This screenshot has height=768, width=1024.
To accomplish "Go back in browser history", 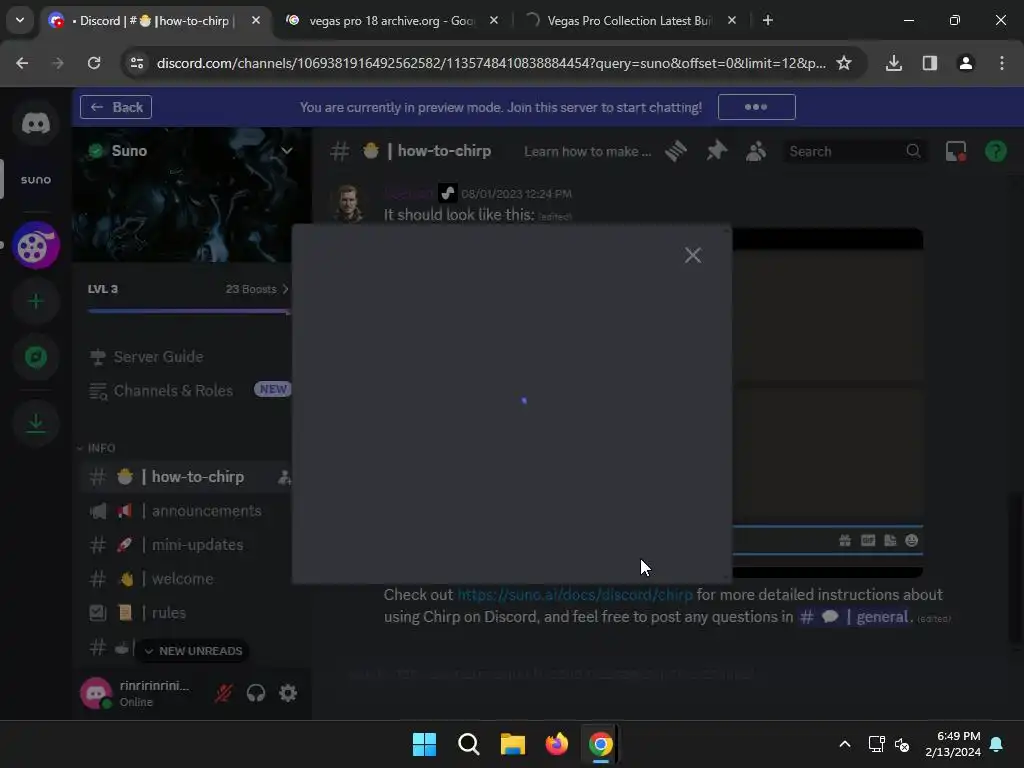I will tap(22, 63).
